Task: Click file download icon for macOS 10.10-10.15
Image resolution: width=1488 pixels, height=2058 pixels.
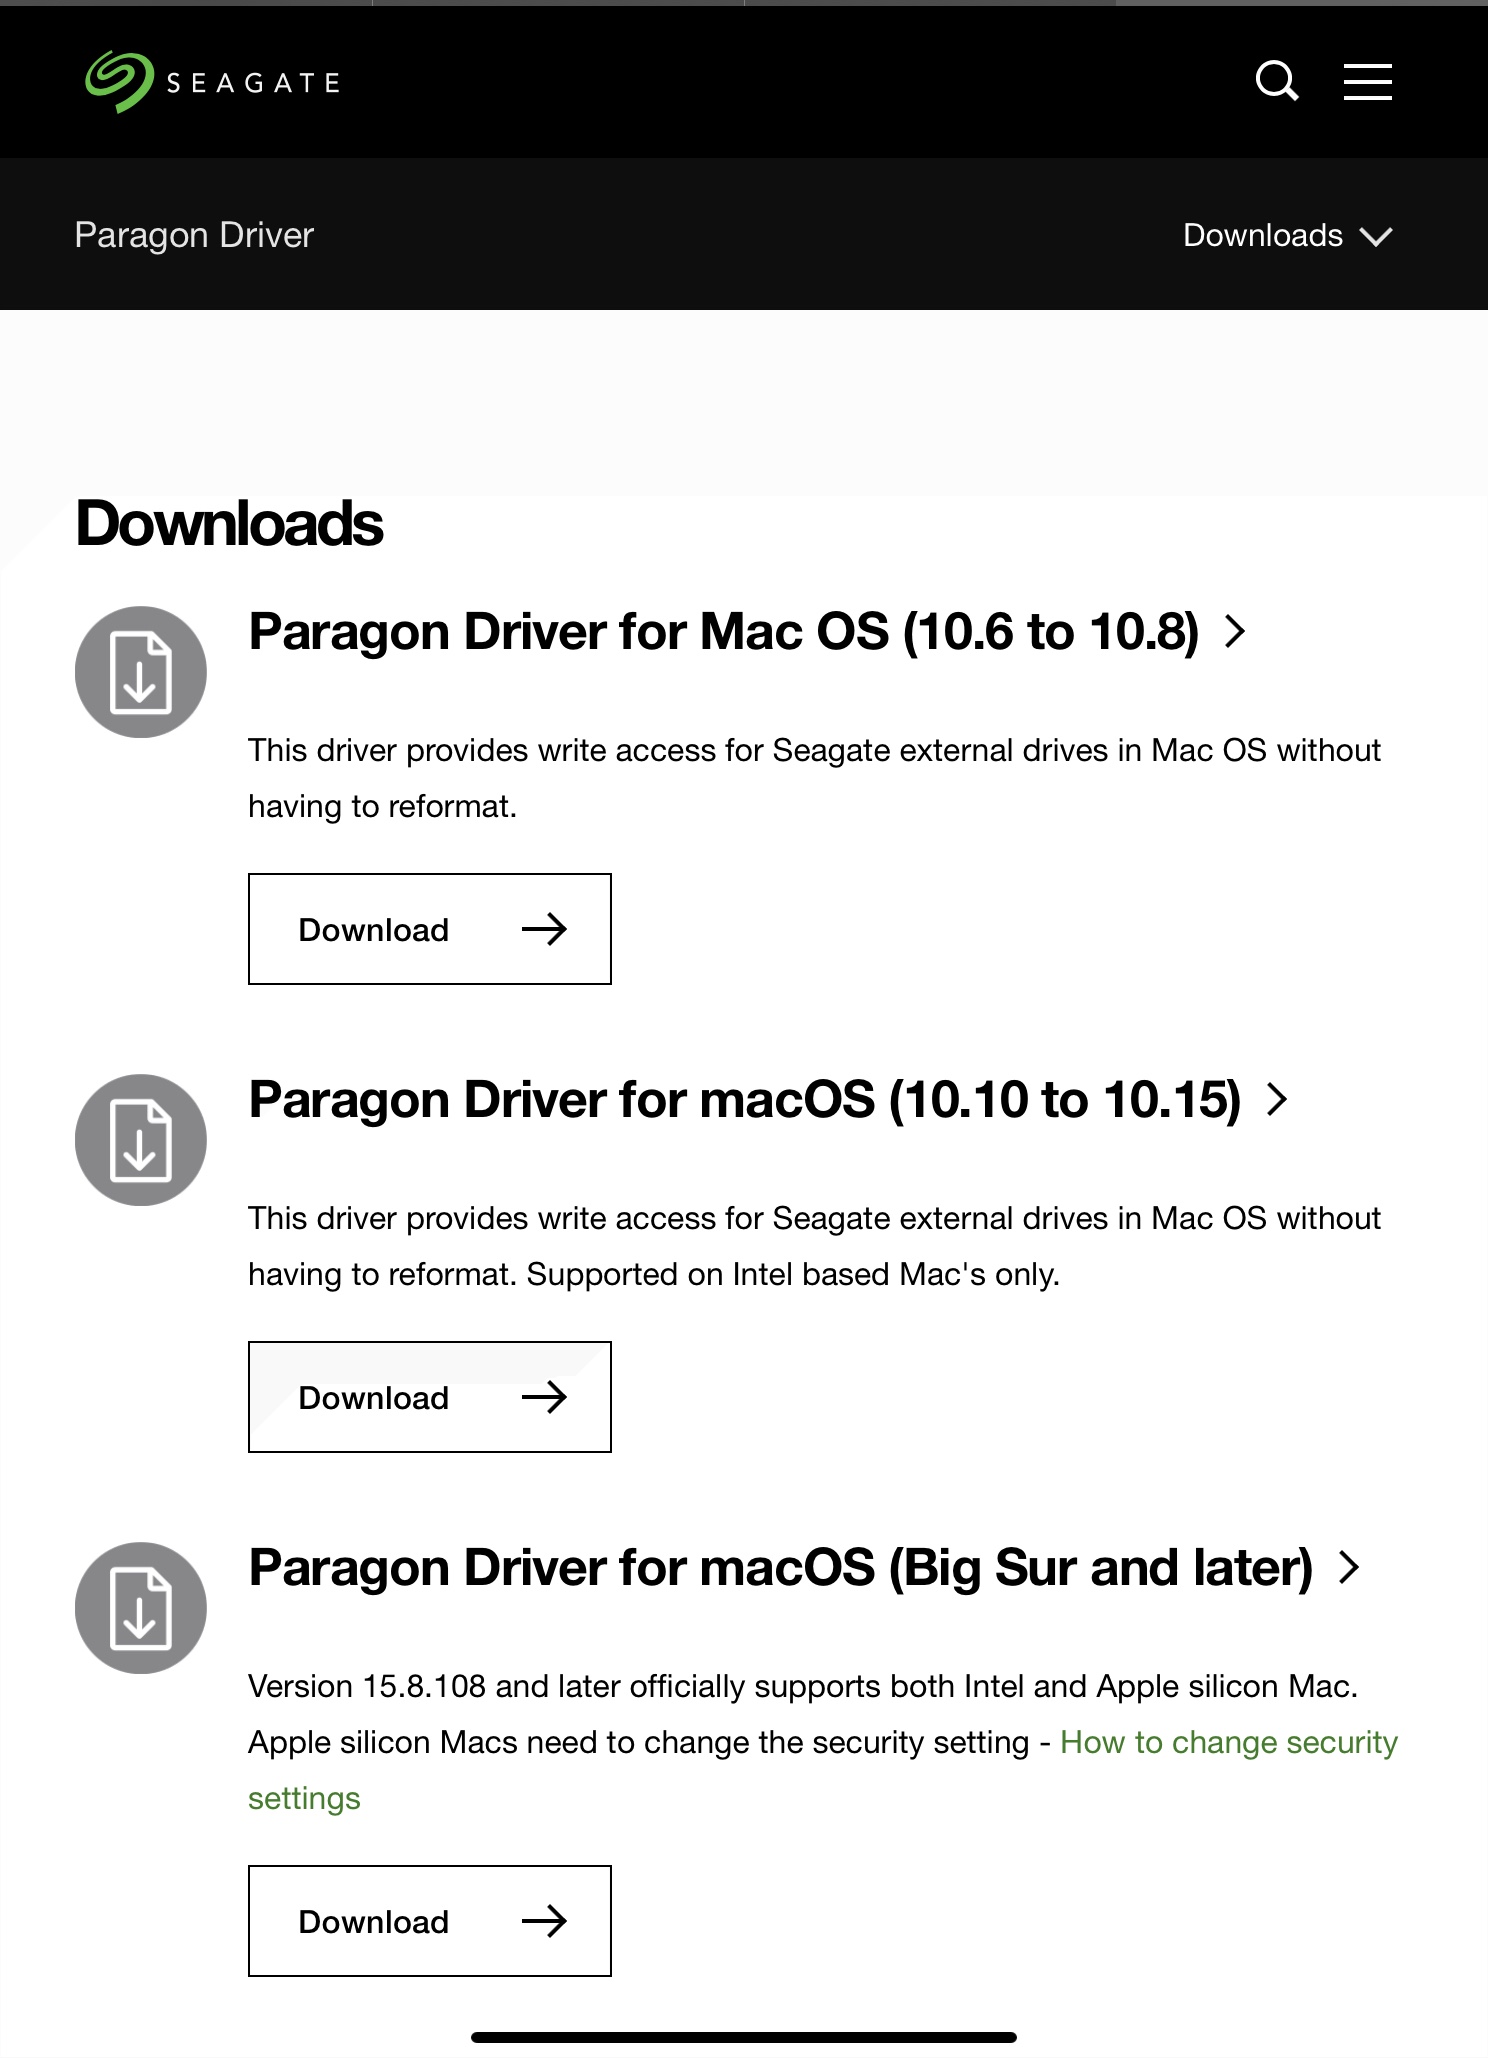Action: (141, 1140)
